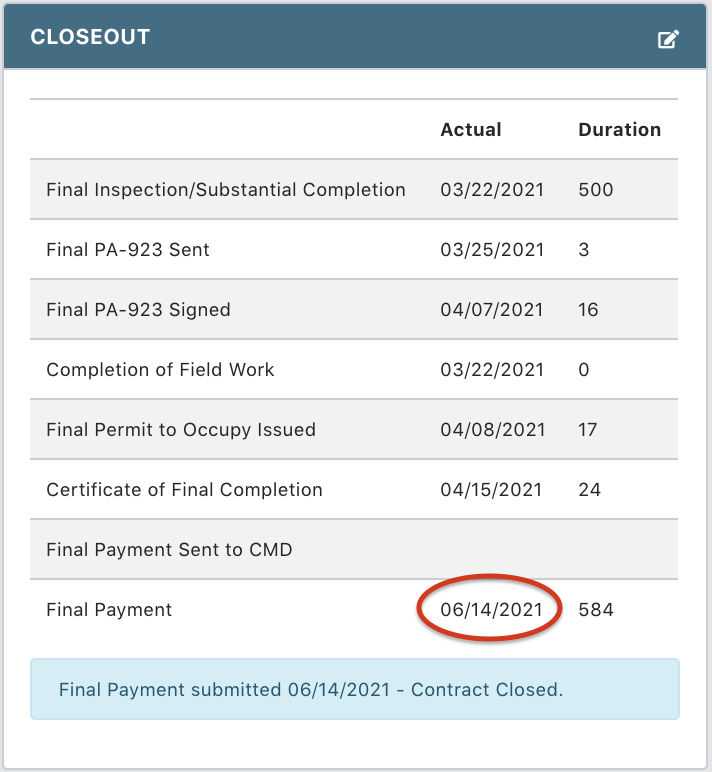Click the Completion of Field Work label
This screenshot has width=712, height=772.
point(160,370)
